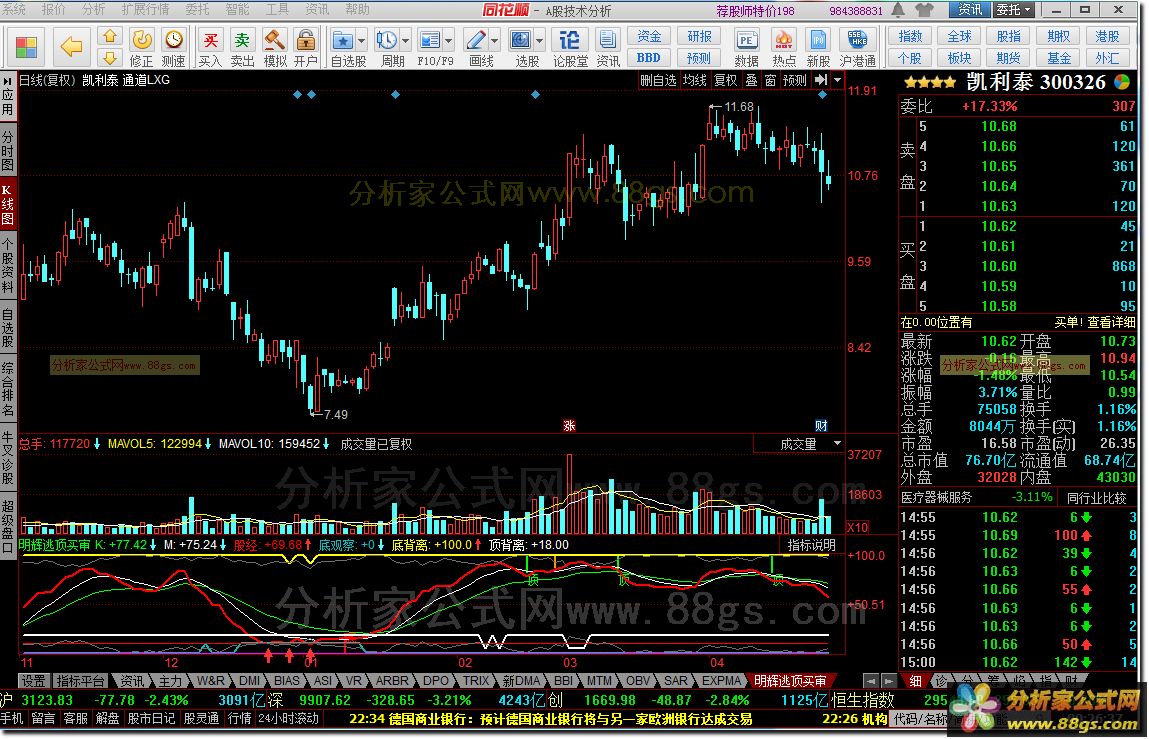Select the 画线 pencil drawing tool
This screenshot has width=1149, height=739.
click(x=476, y=40)
